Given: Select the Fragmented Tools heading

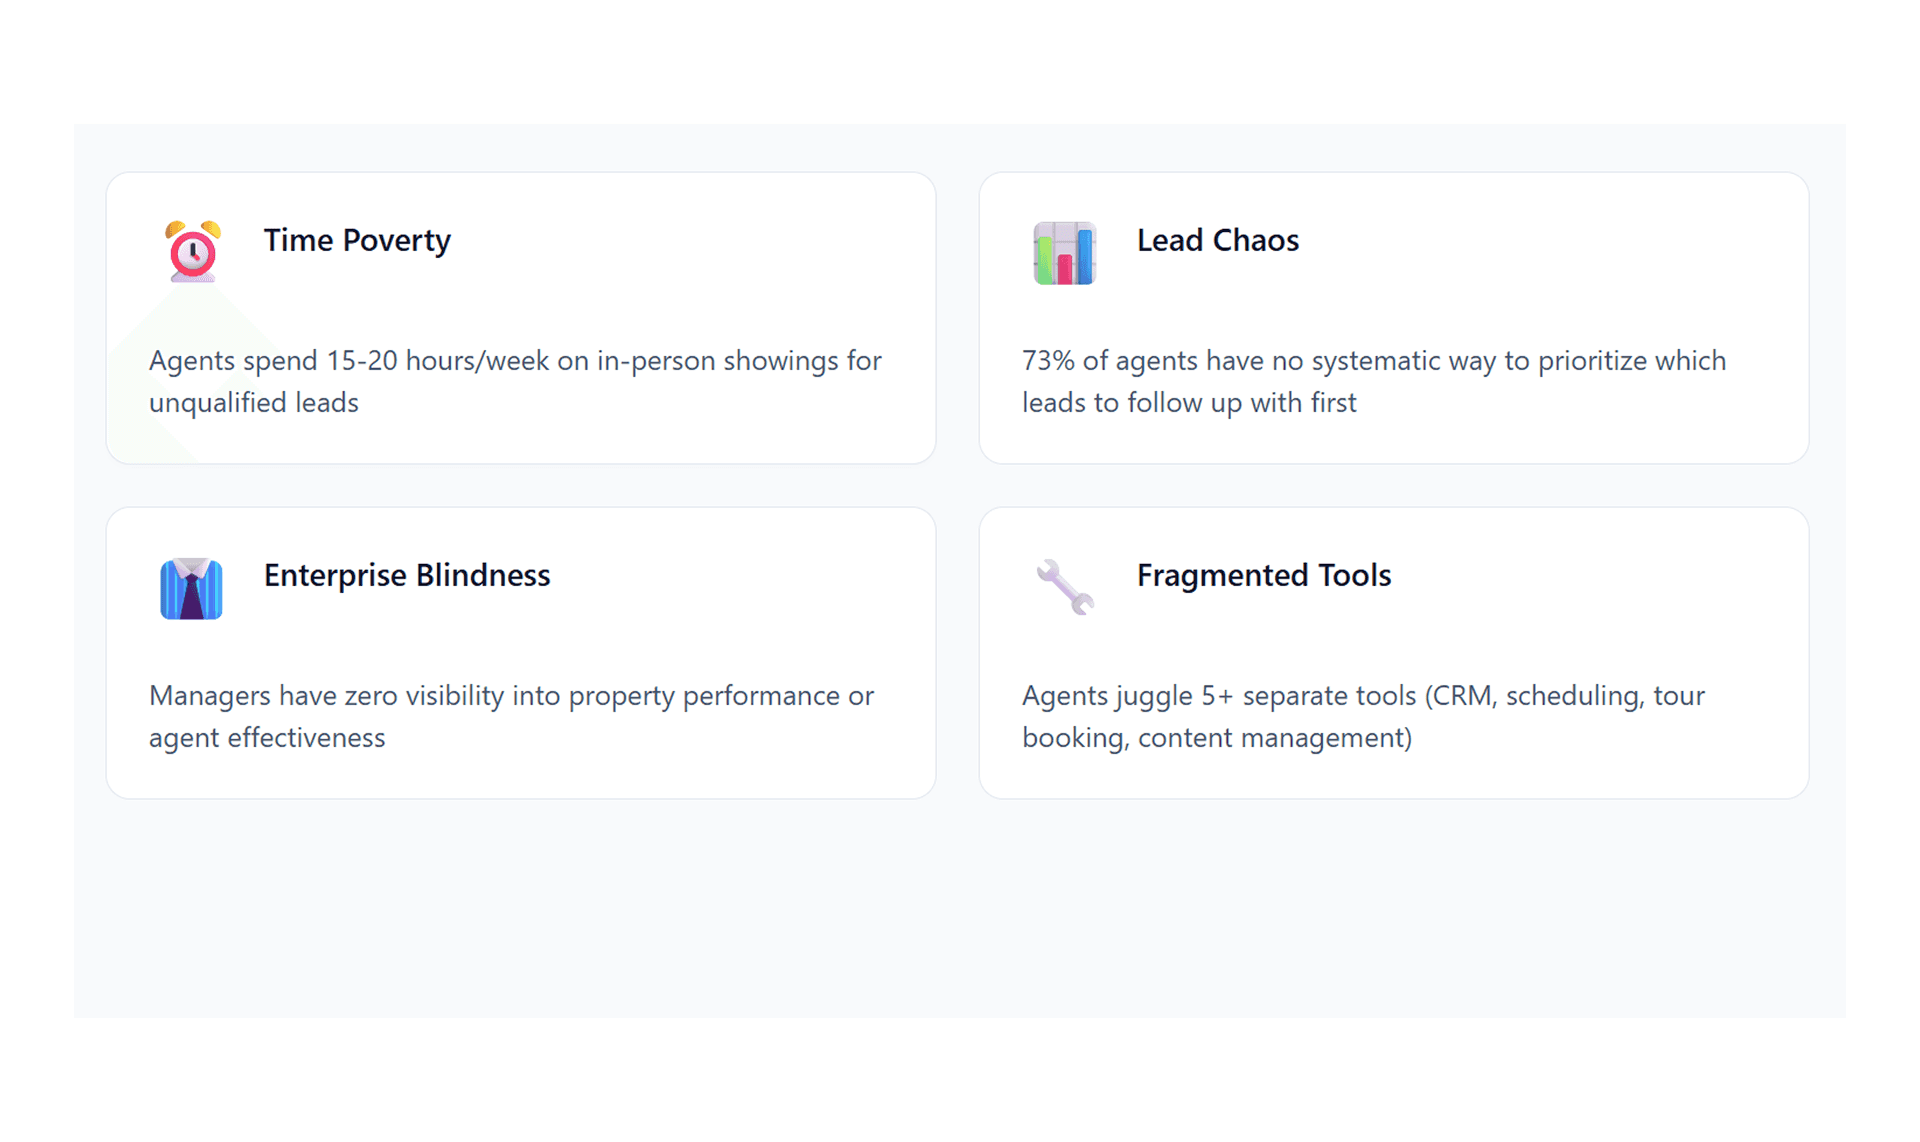Looking at the screenshot, I should point(1263,575).
